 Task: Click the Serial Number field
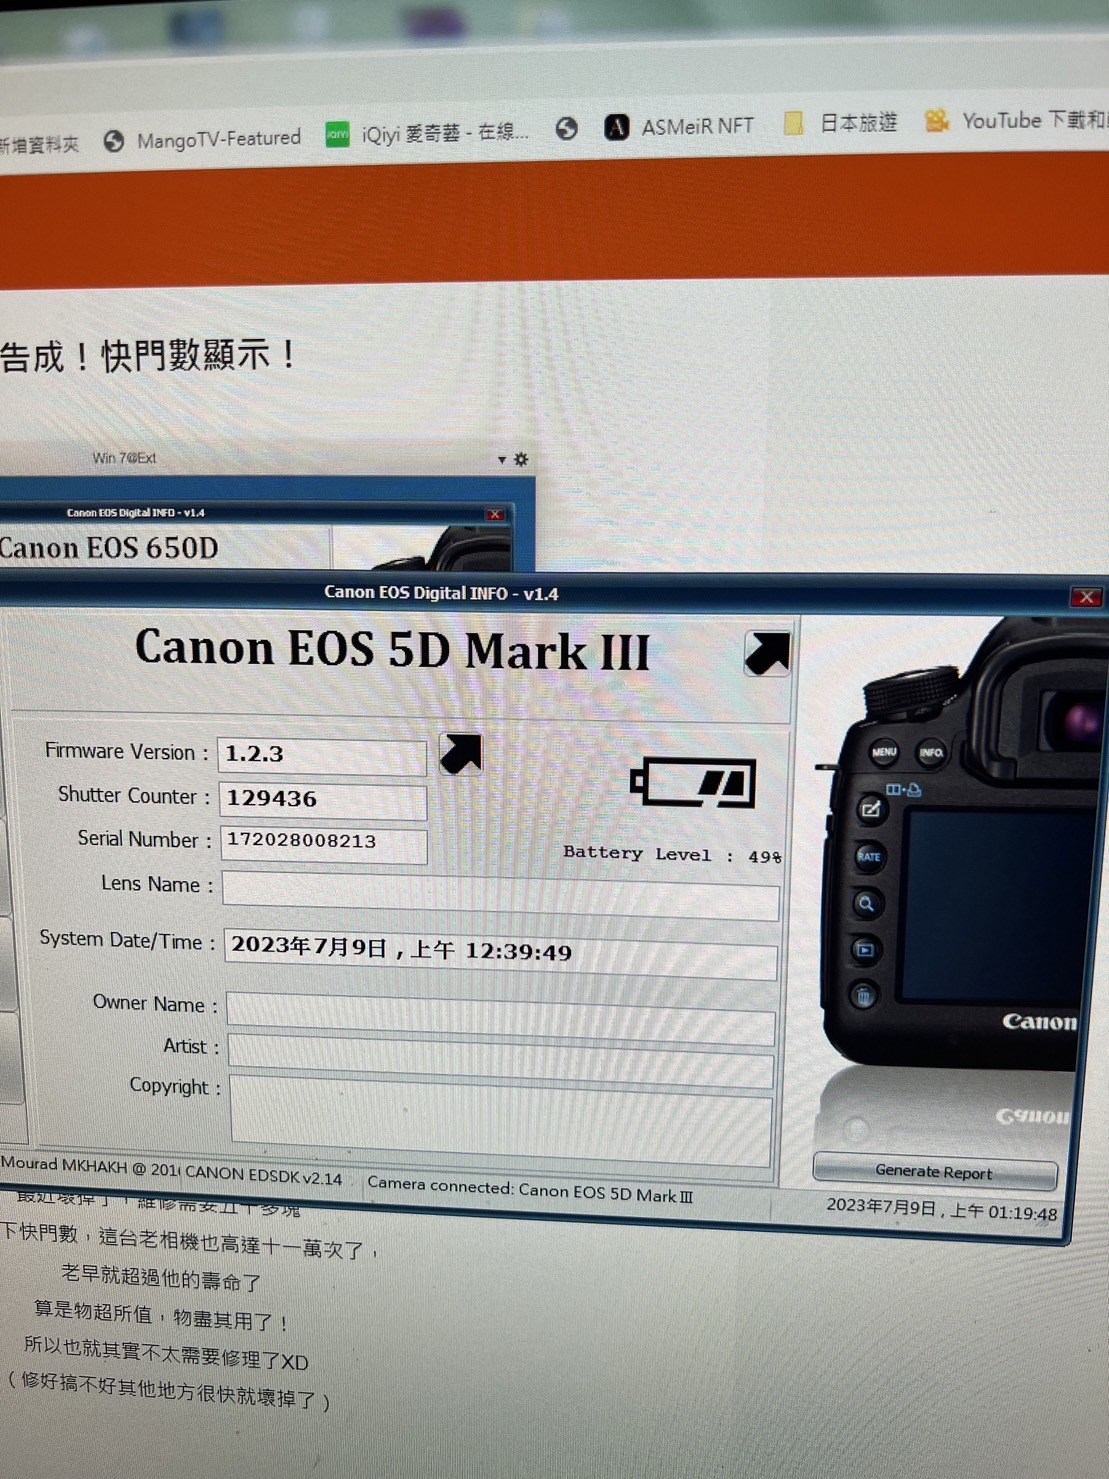tap(322, 844)
